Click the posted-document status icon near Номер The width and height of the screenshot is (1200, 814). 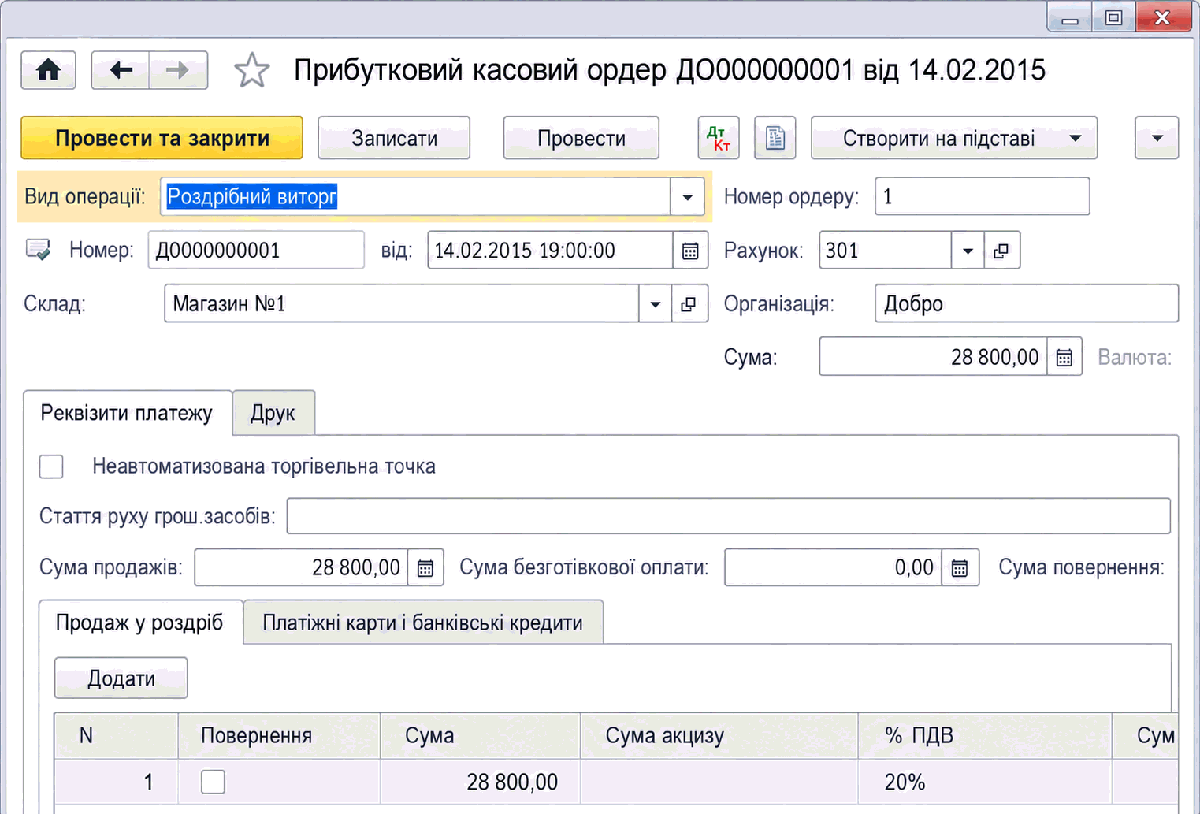(x=38, y=250)
